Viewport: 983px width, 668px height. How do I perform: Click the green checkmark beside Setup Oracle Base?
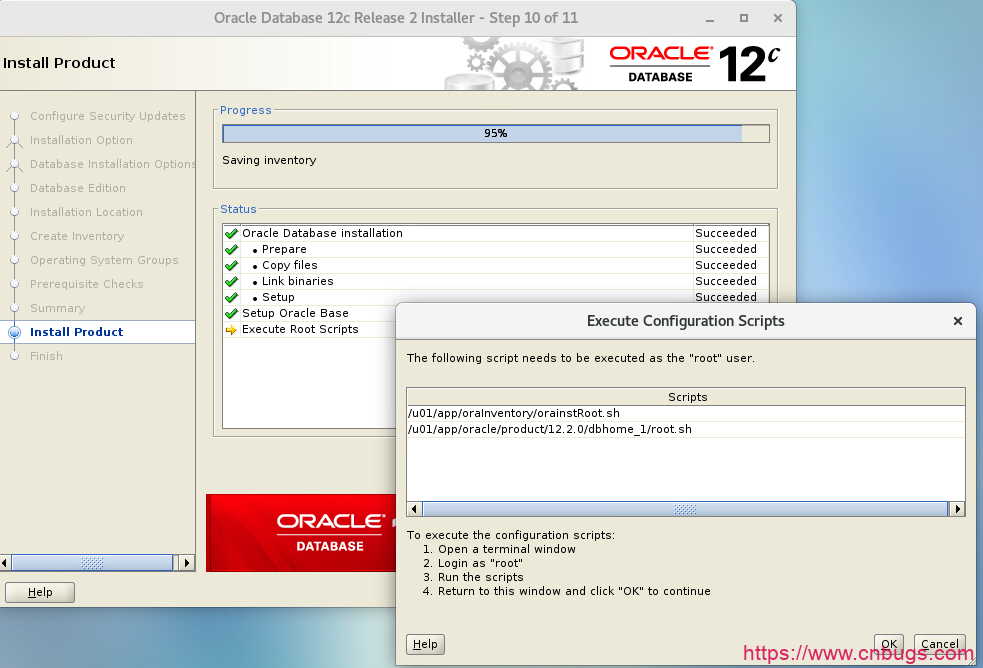click(x=231, y=314)
